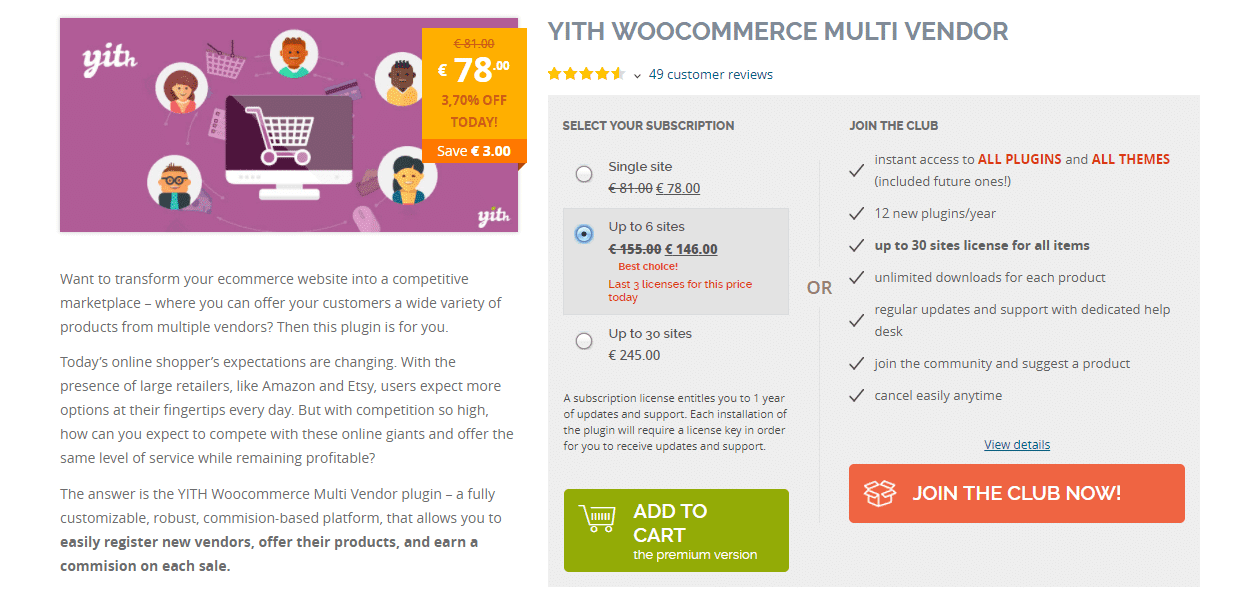The height and width of the screenshot is (594, 1259).
Task: Open the "49 customer reviews" link
Action: click(710, 74)
